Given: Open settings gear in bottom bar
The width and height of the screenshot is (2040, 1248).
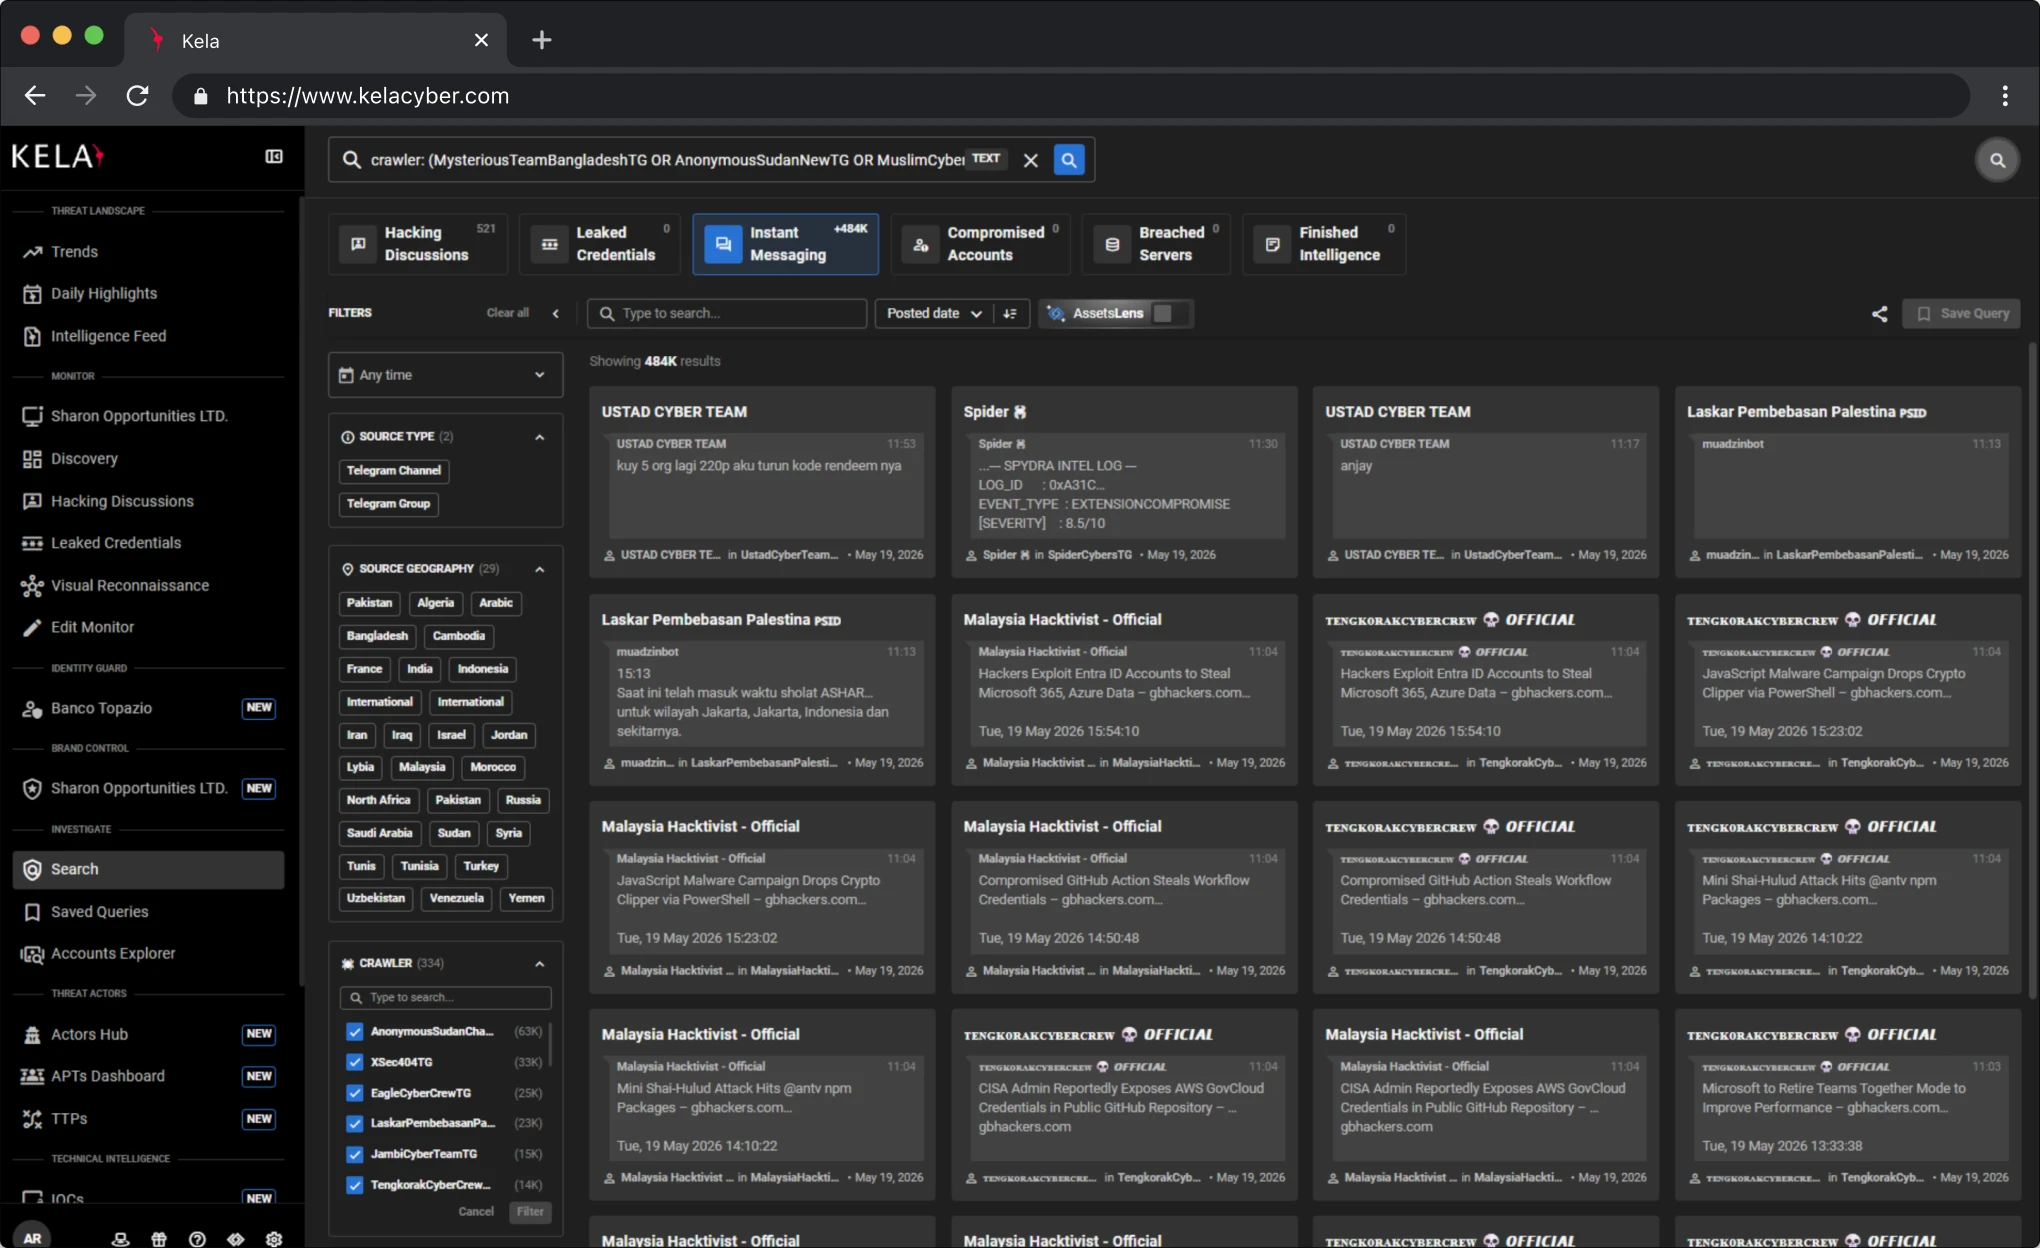Looking at the screenshot, I should click(274, 1239).
